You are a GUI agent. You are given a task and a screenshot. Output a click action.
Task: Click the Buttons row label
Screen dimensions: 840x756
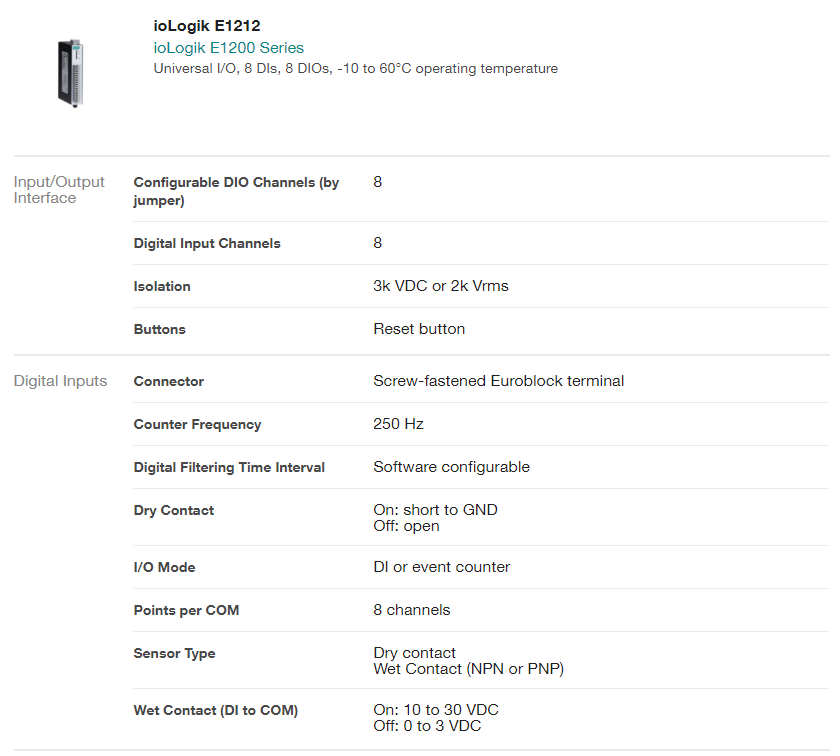click(x=160, y=329)
